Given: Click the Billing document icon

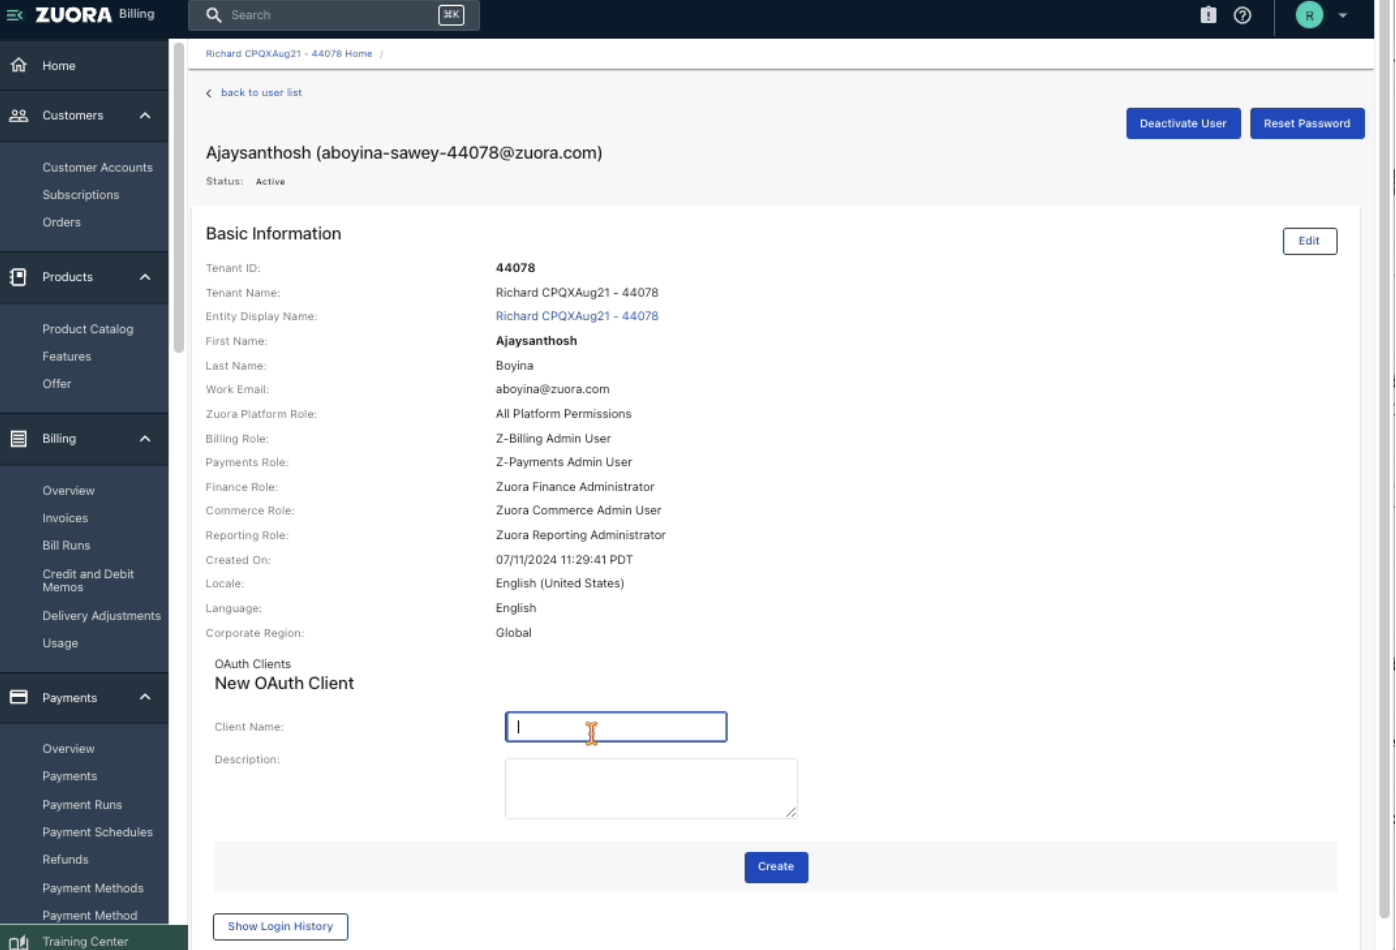Looking at the screenshot, I should point(18,438).
